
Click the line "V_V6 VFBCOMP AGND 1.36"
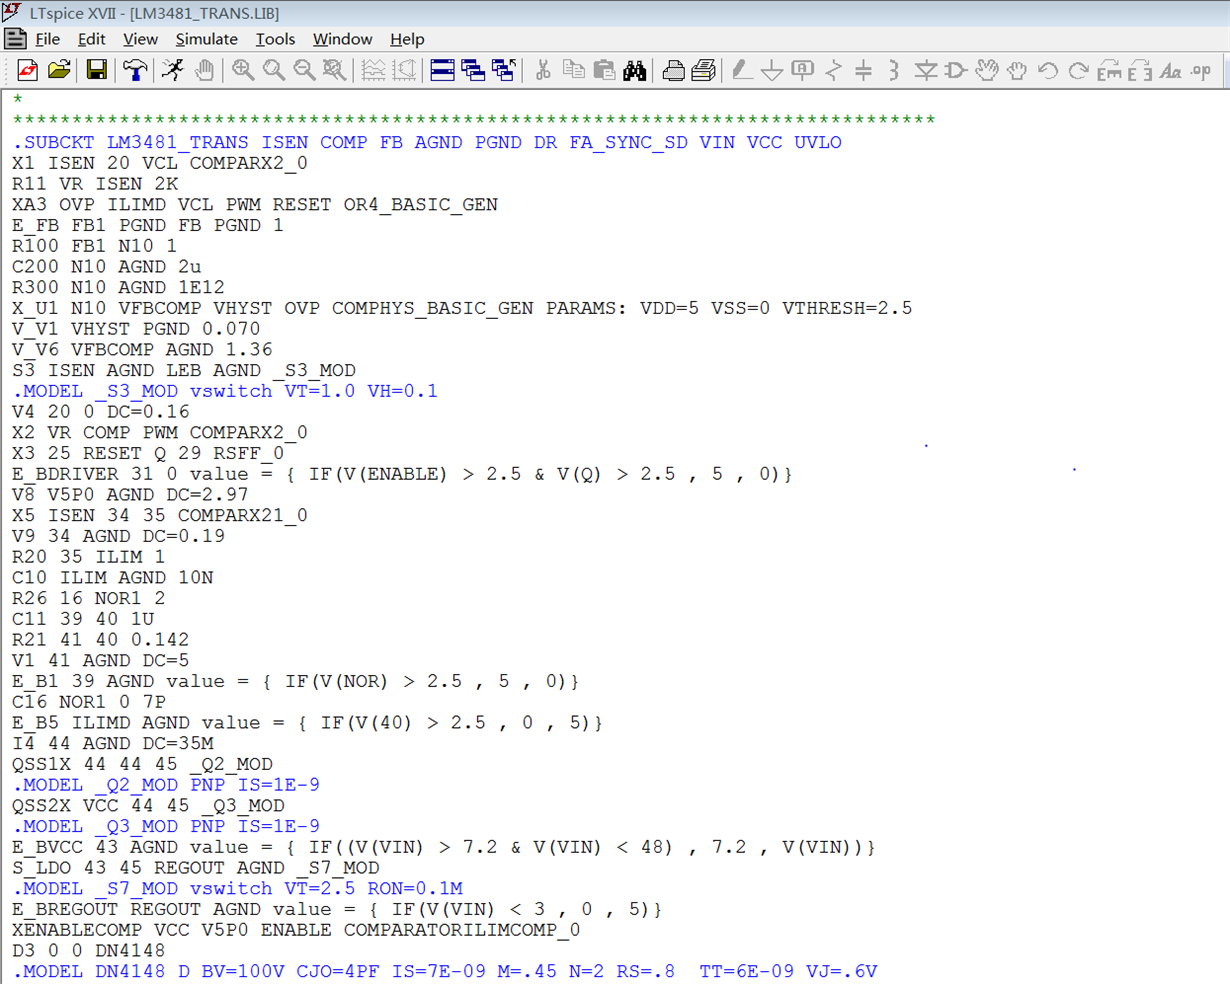click(142, 350)
